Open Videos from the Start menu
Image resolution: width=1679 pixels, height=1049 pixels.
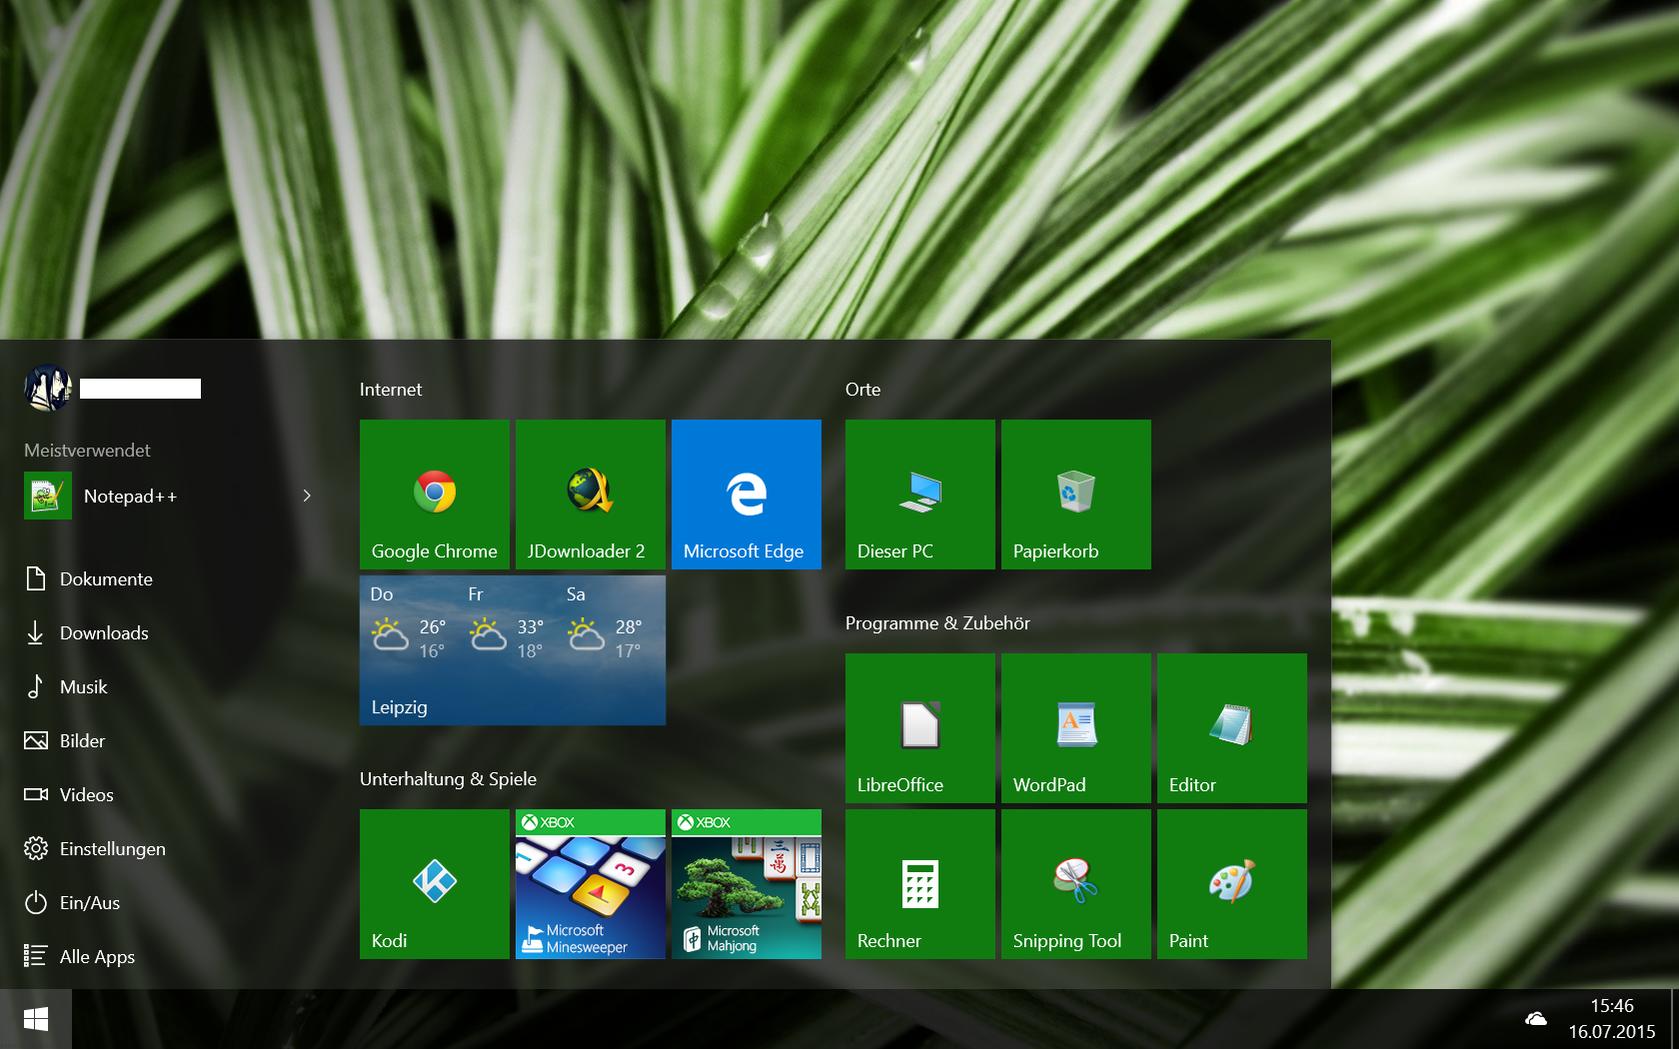coord(69,795)
